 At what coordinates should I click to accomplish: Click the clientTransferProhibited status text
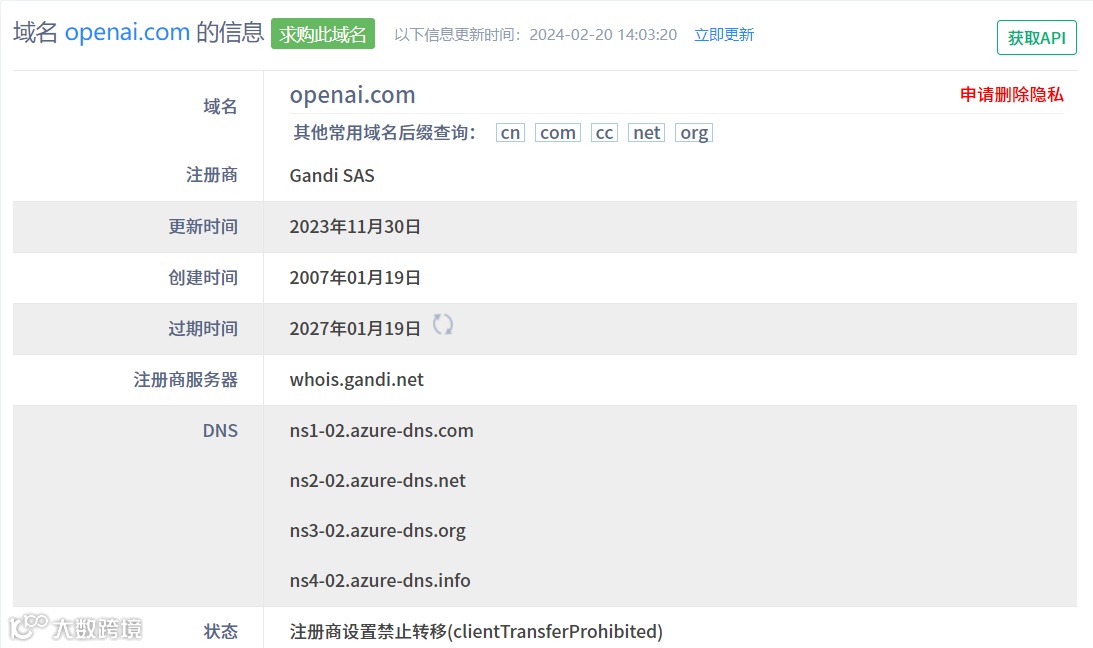click(x=474, y=631)
